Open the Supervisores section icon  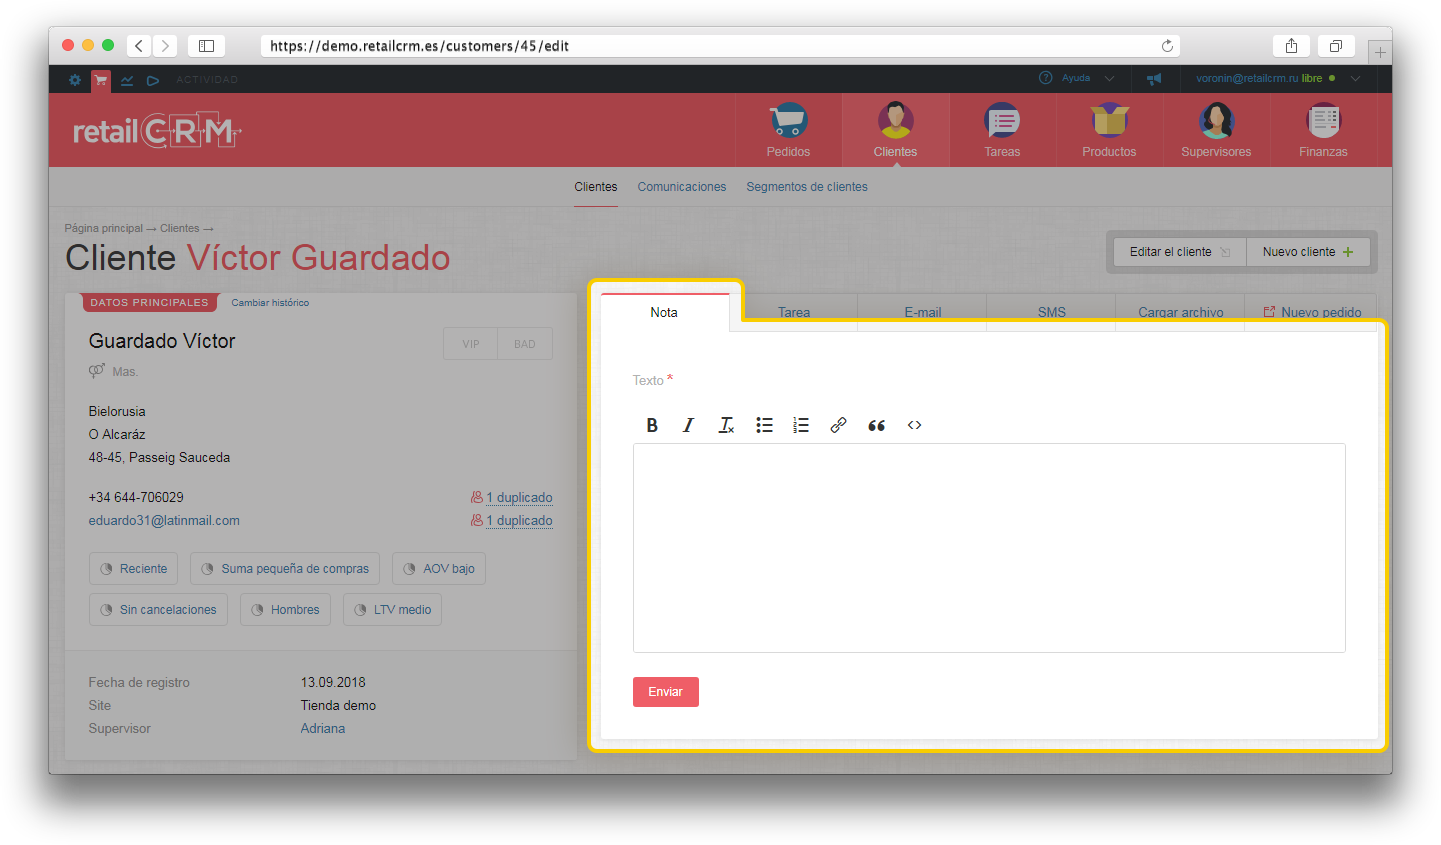(1216, 130)
